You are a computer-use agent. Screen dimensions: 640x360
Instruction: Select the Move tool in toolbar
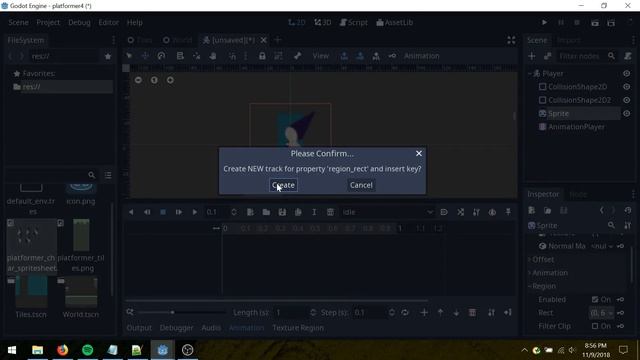click(x=145, y=56)
